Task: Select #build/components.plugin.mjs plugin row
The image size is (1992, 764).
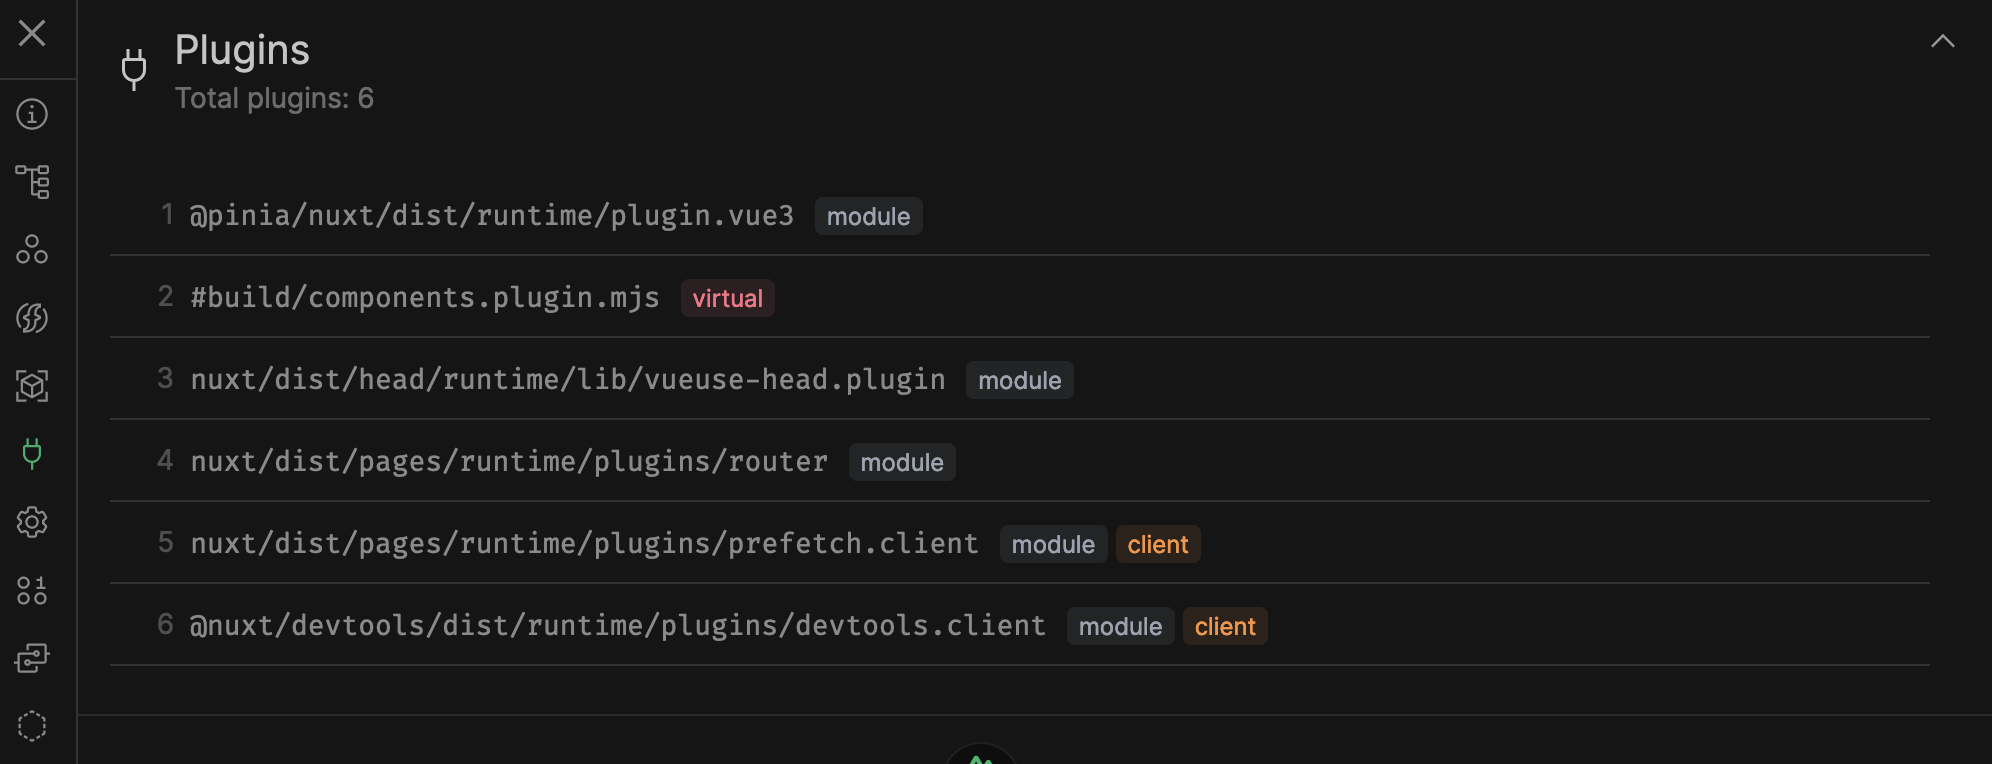Action: [1020, 297]
